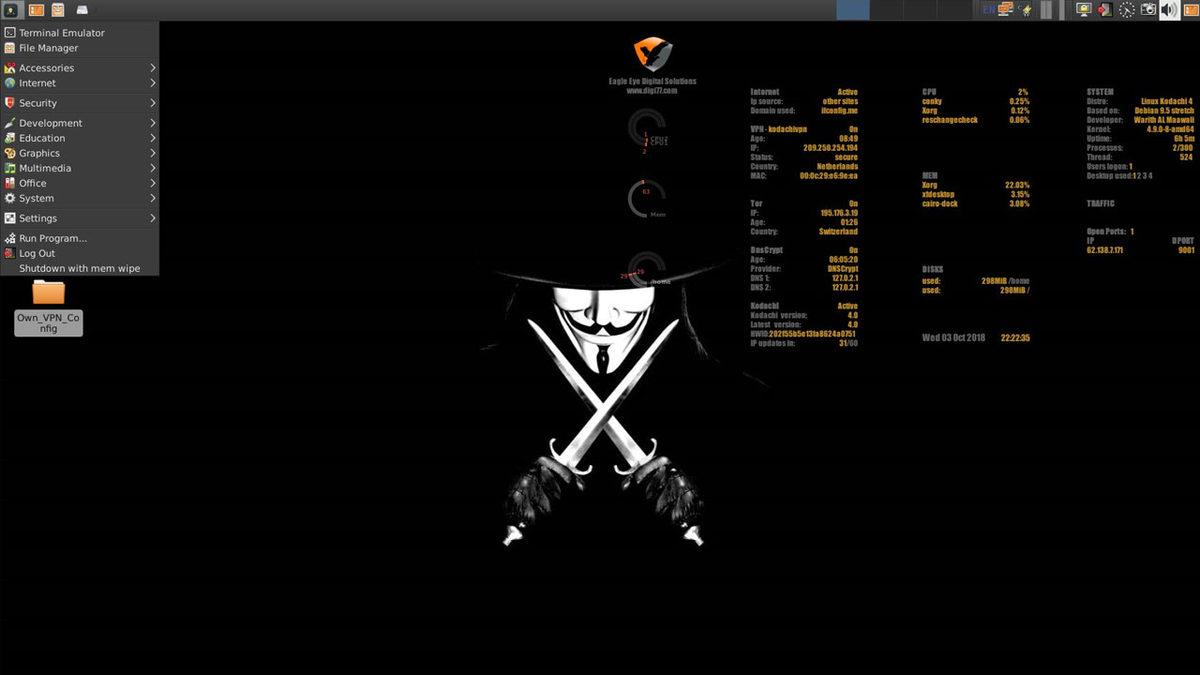Open the clock icon in system tray
This screenshot has width=1200, height=675.
[x=1127, y=9]
